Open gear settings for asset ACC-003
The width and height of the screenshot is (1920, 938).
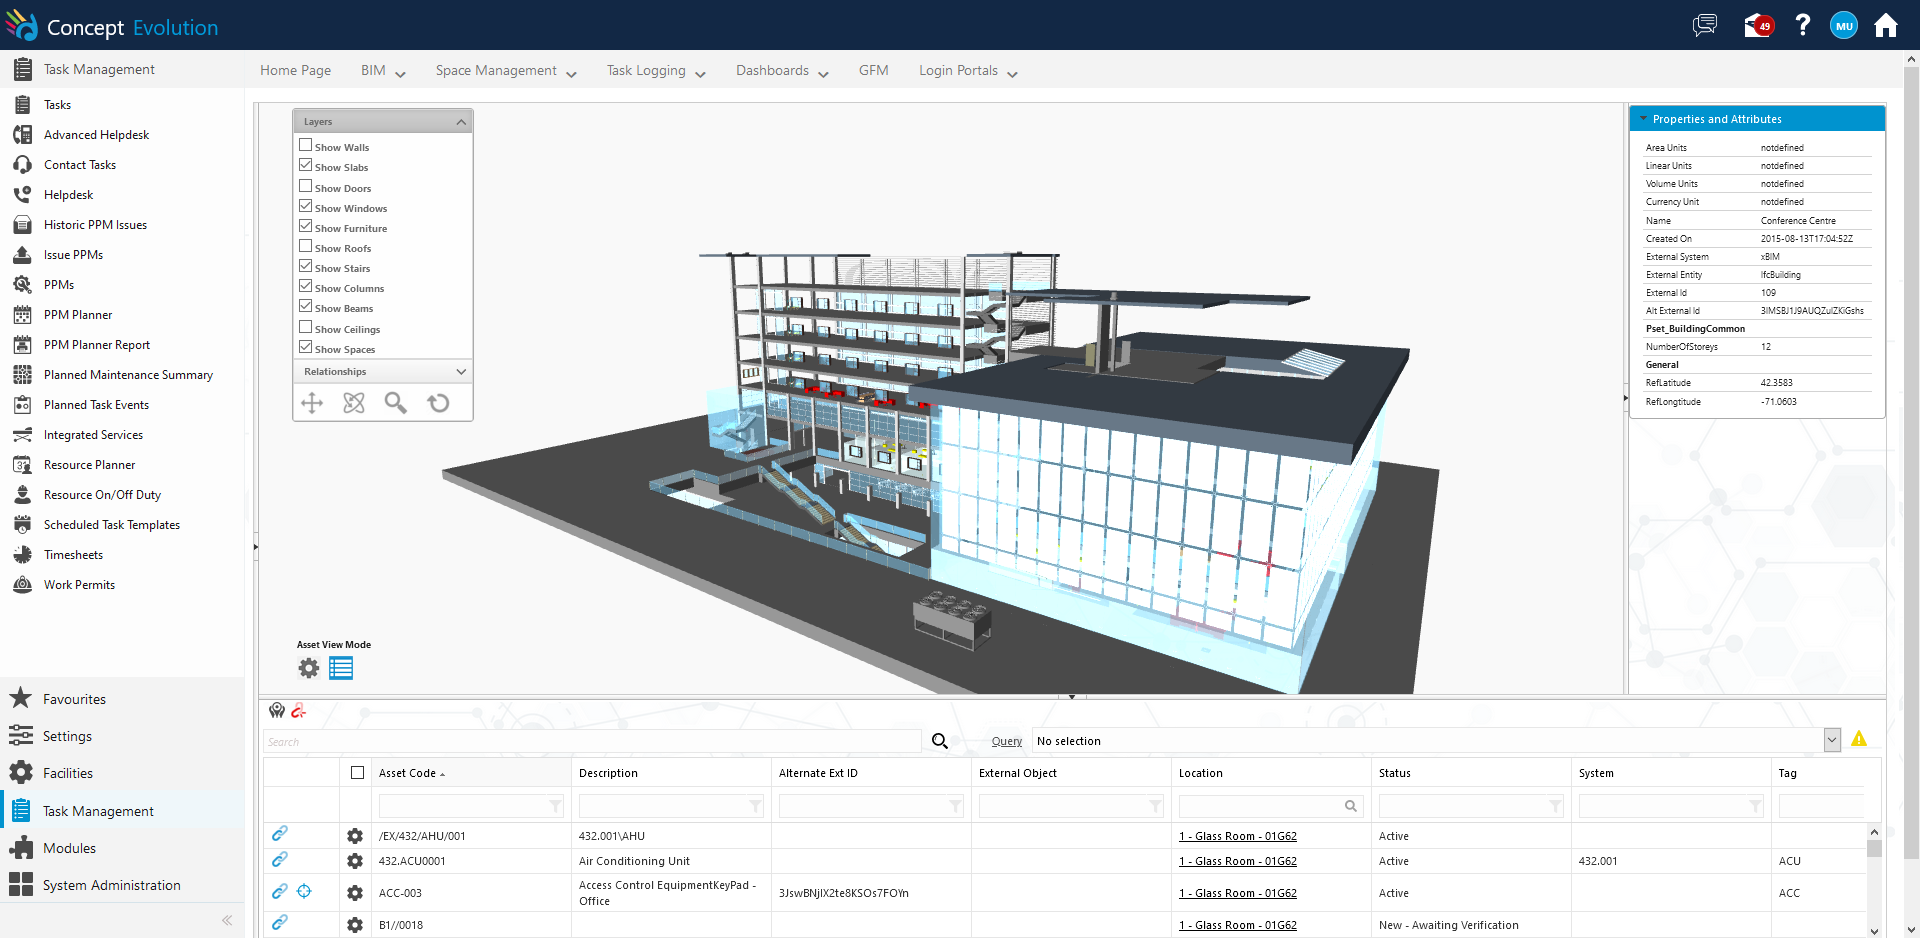[355, 893]
